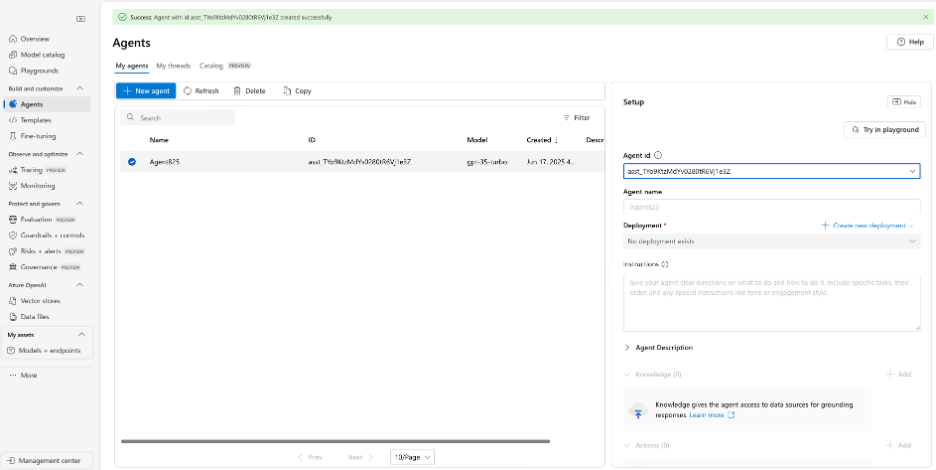Switch to Catalog preview tab
This screenshot has width=936, height=470.
[x=225, y=66]
